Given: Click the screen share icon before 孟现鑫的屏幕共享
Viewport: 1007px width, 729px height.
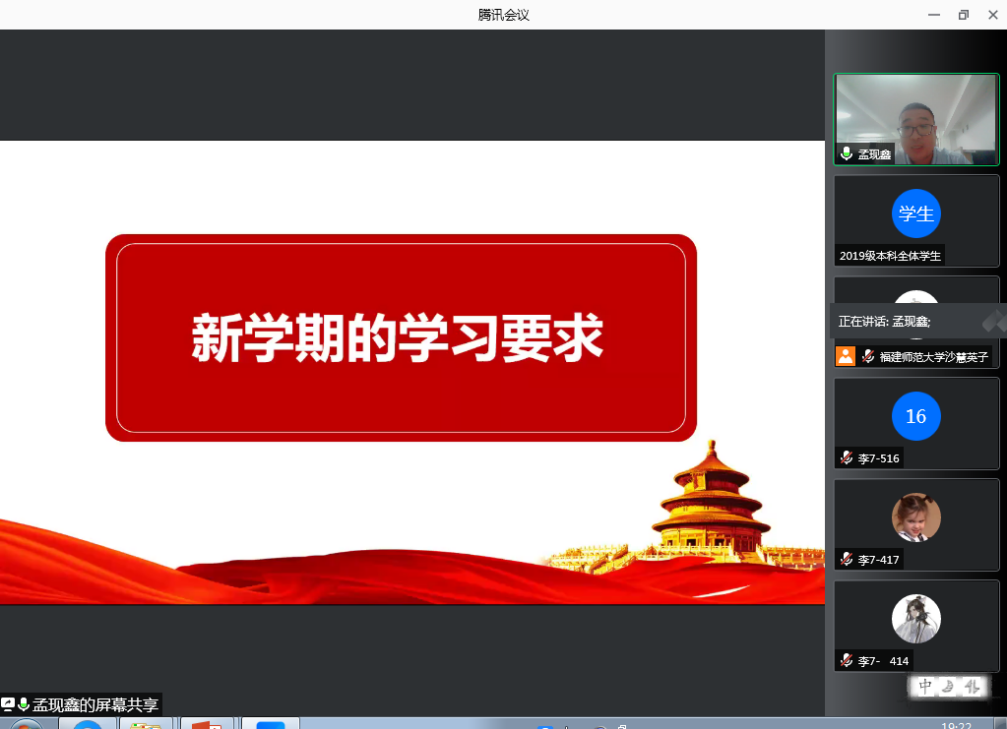Looking at the screenshot, I should coord(8,705).
